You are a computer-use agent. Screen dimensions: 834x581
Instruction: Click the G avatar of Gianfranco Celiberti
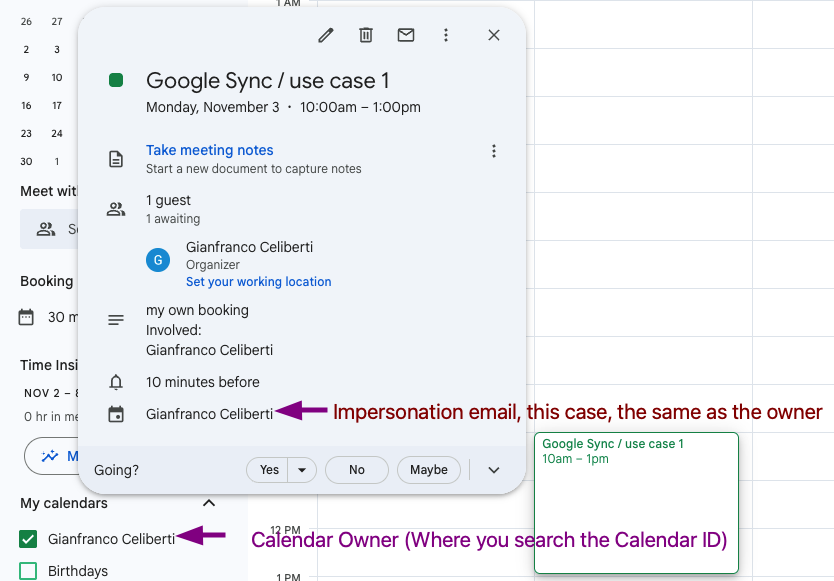tap(158, 260)
